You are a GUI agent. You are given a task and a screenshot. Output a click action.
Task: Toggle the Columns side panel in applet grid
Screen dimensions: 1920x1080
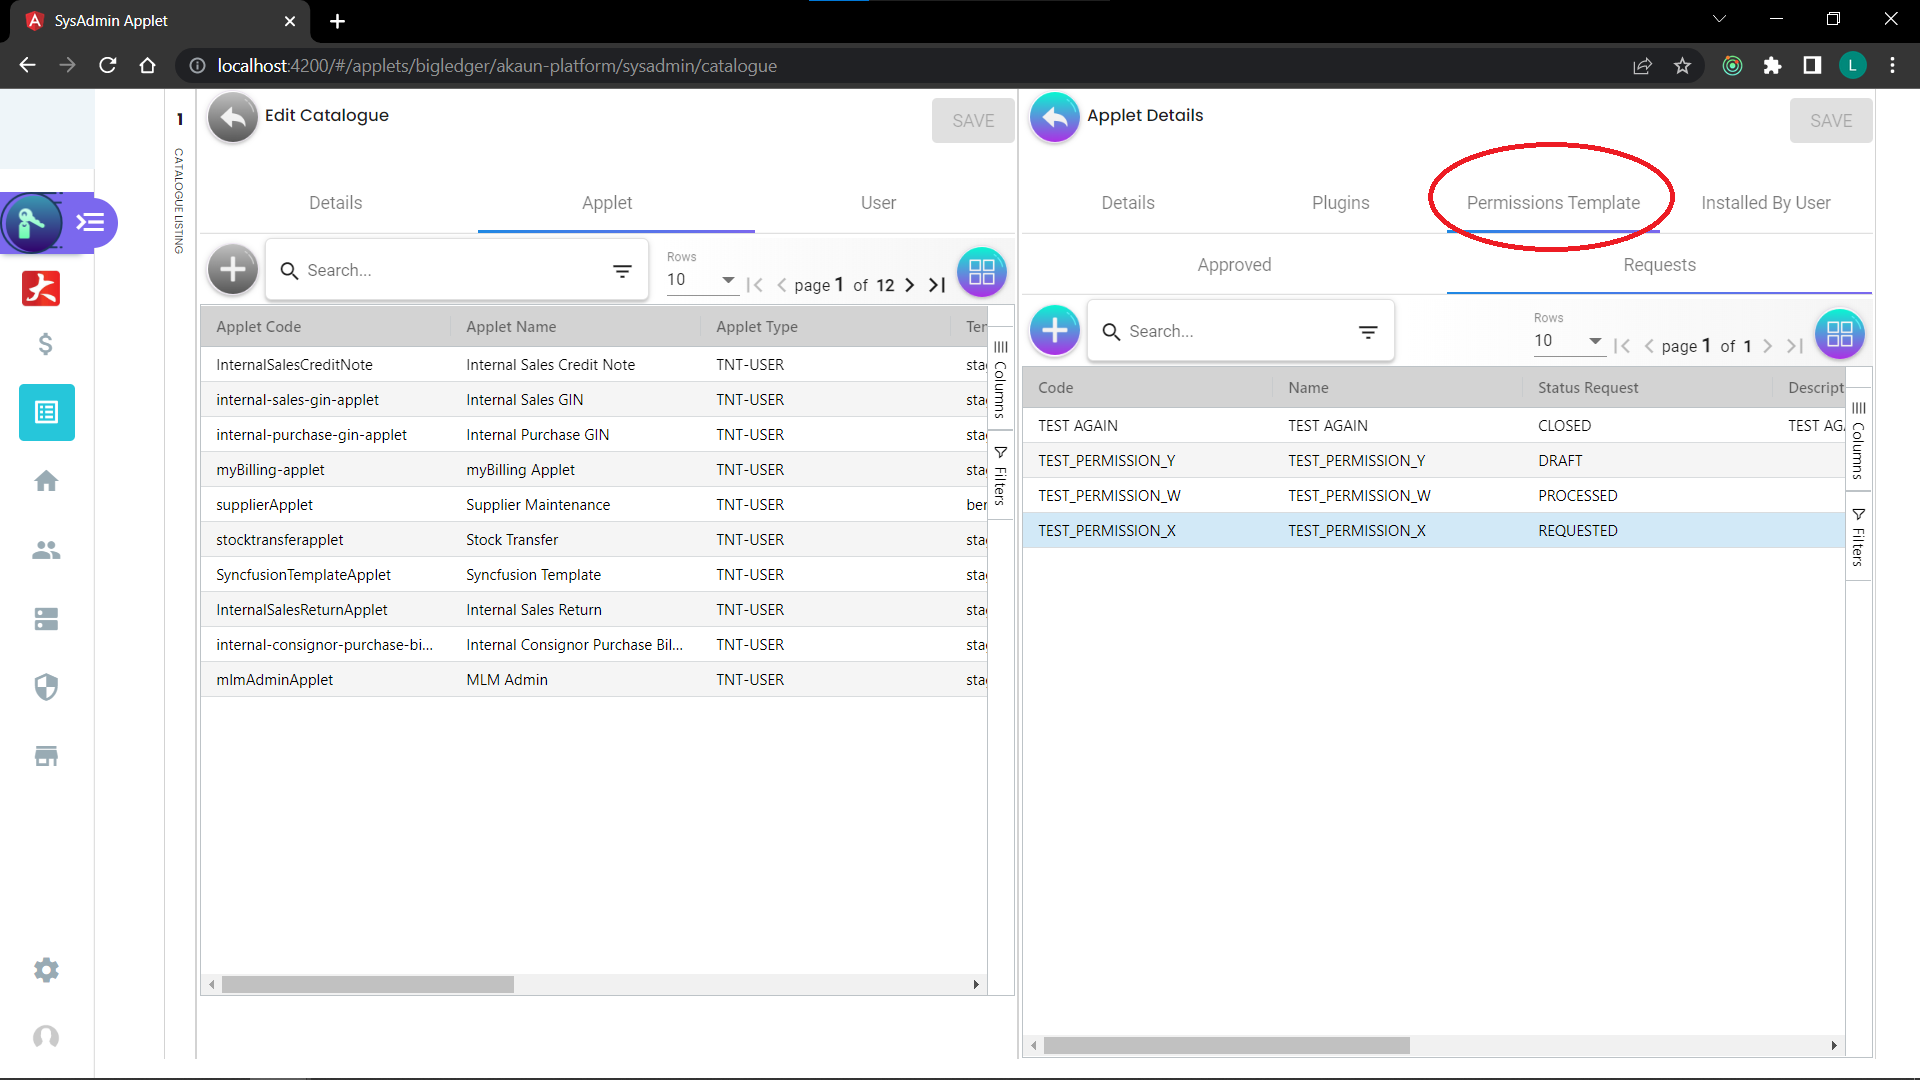[x=1000, y=380]
